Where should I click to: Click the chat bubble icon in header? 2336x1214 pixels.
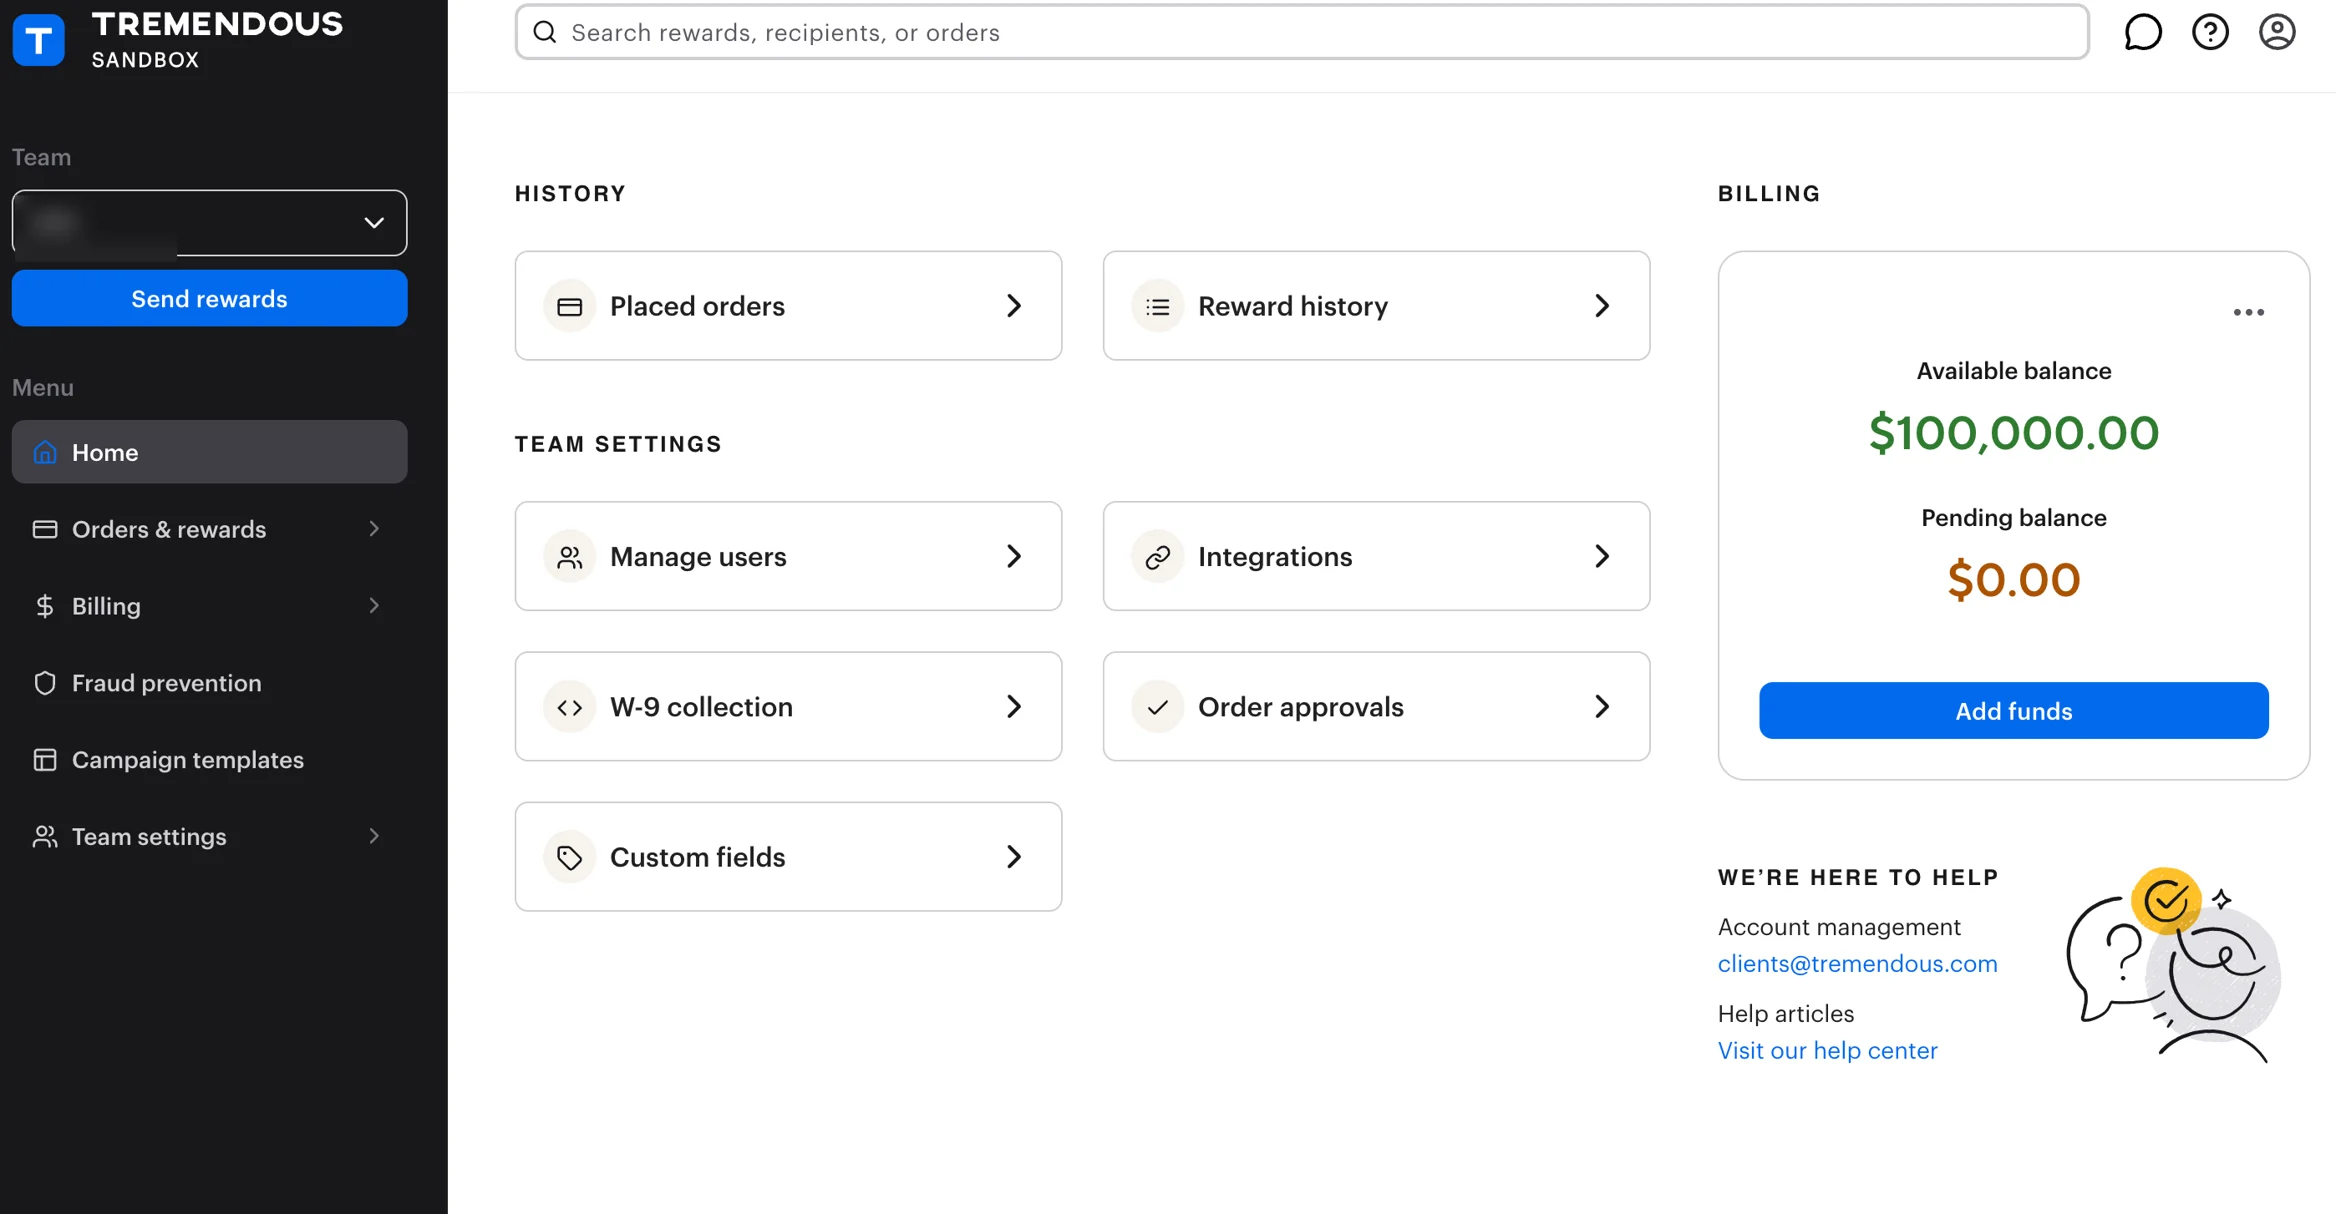pos(2143,32)
